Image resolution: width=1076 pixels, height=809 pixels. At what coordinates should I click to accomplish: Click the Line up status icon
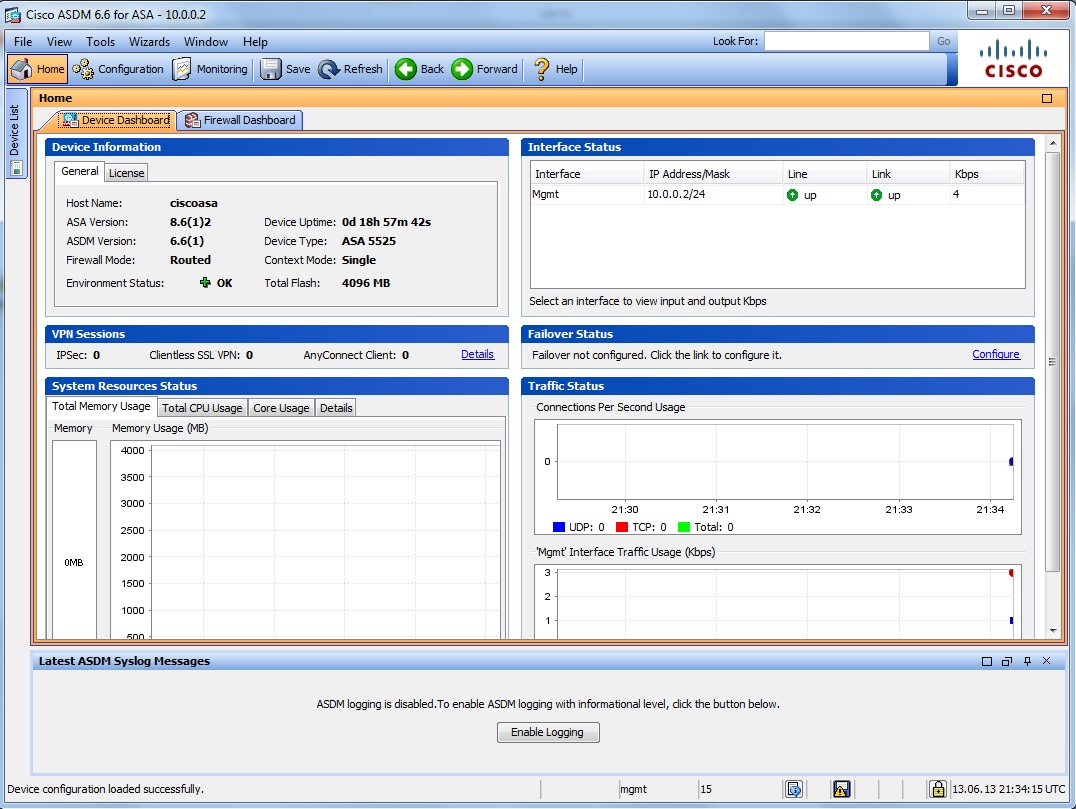793,195
